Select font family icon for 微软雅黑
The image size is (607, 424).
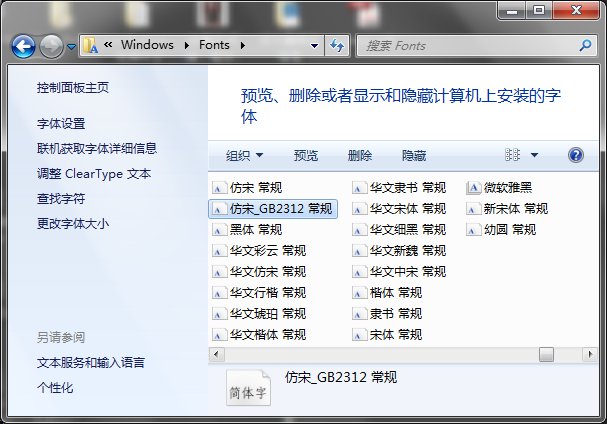point(473,188)
